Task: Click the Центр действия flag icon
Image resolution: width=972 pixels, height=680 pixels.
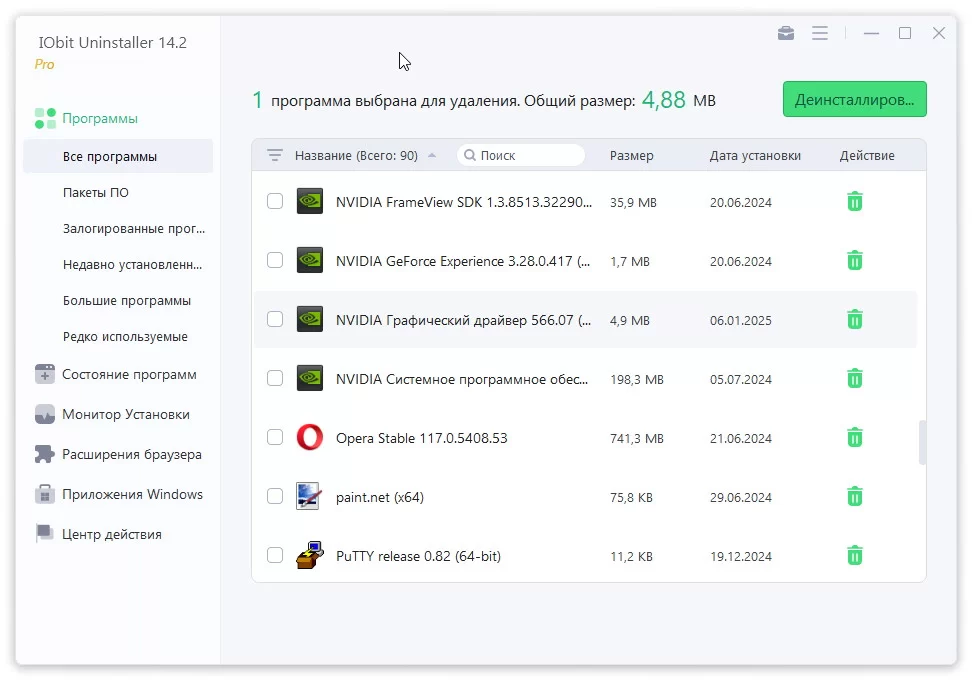Action: coord(45,534)
